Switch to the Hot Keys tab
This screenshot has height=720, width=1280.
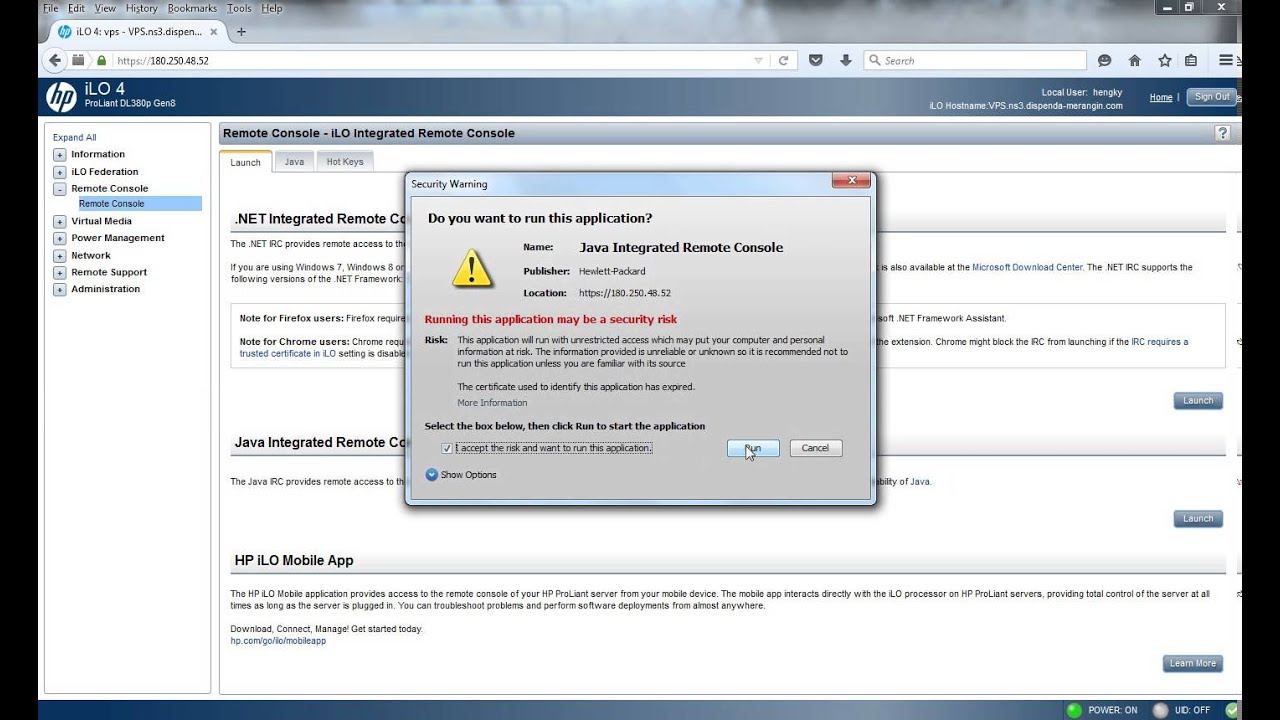(x=345, y=161)
